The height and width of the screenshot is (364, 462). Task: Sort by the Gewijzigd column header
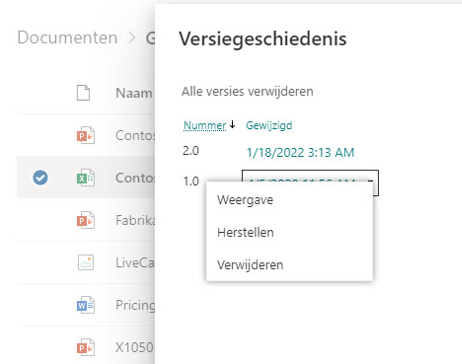pos(269,125)
